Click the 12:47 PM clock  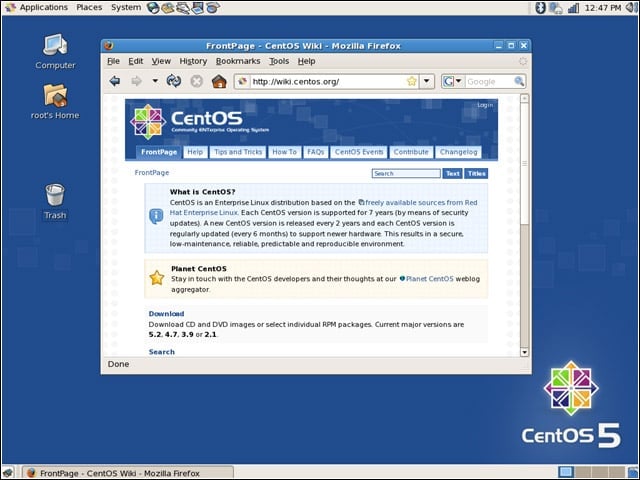(x=603, y=8)
